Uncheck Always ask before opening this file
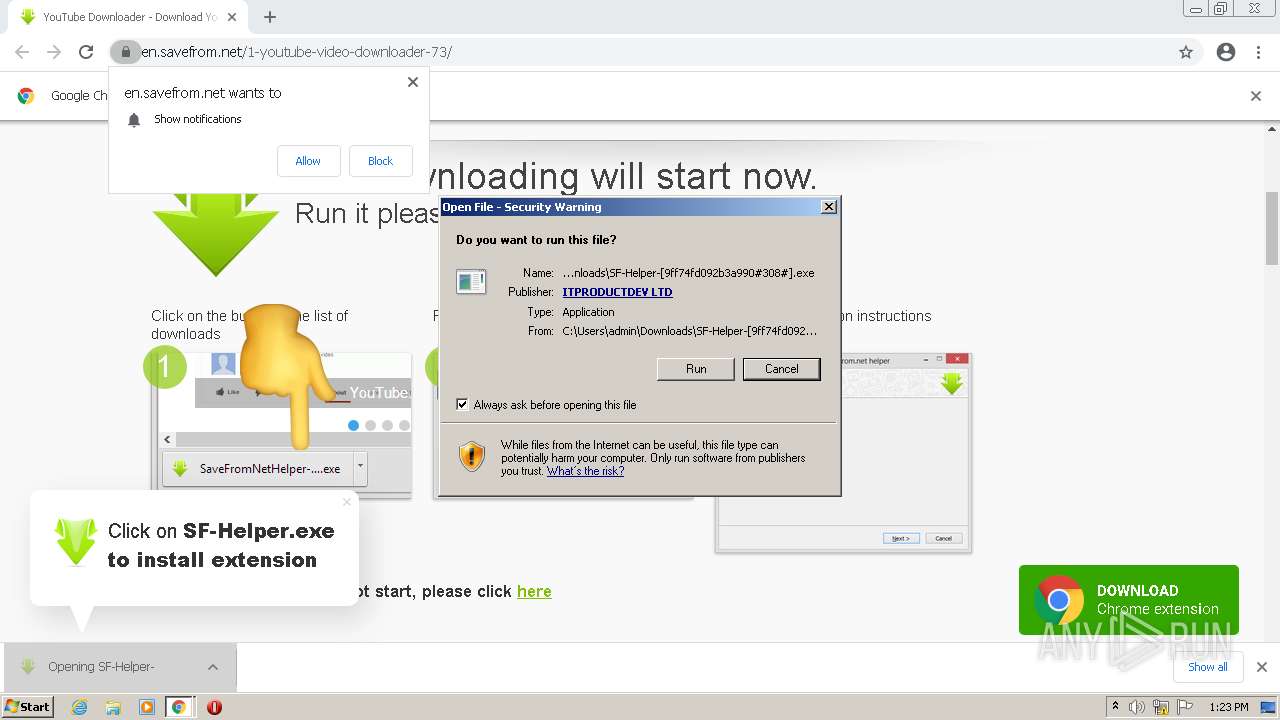Viewport: 1280px width, 720px height. [x=462, y=405]
